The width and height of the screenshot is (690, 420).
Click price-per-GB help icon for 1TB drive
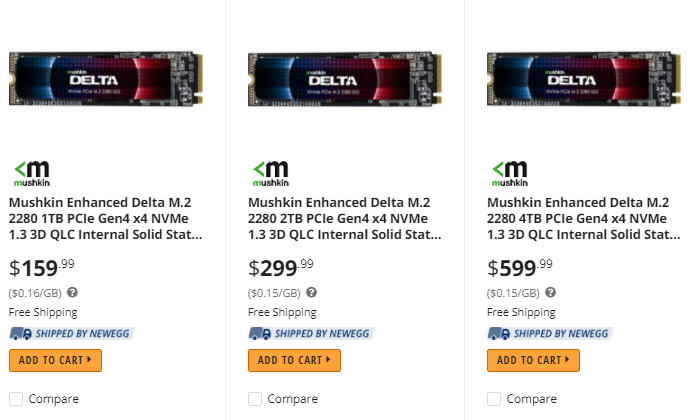(x=73, y=293)
